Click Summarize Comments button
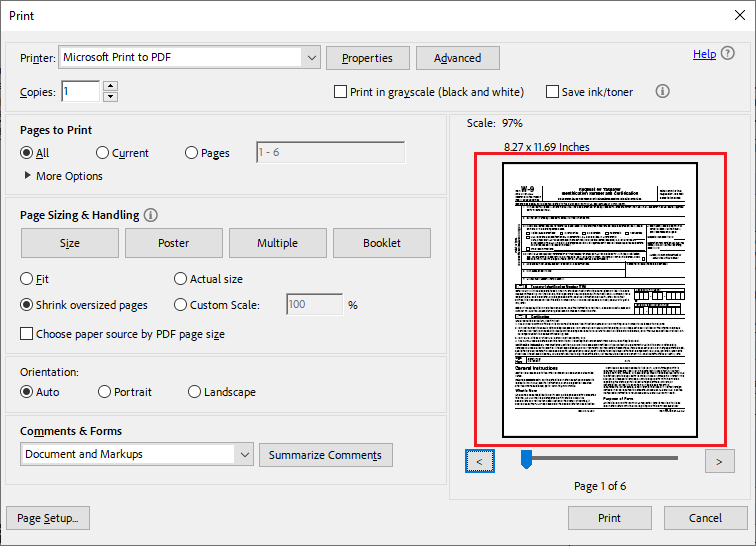This screenshot has width=756, height=546. [x=326, y=455]
